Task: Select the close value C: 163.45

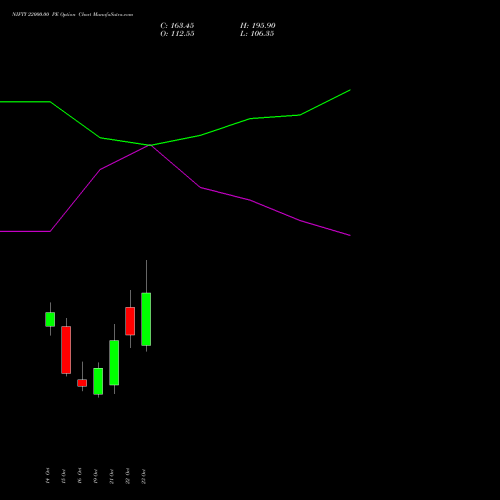Action: [x=177, y=26]
